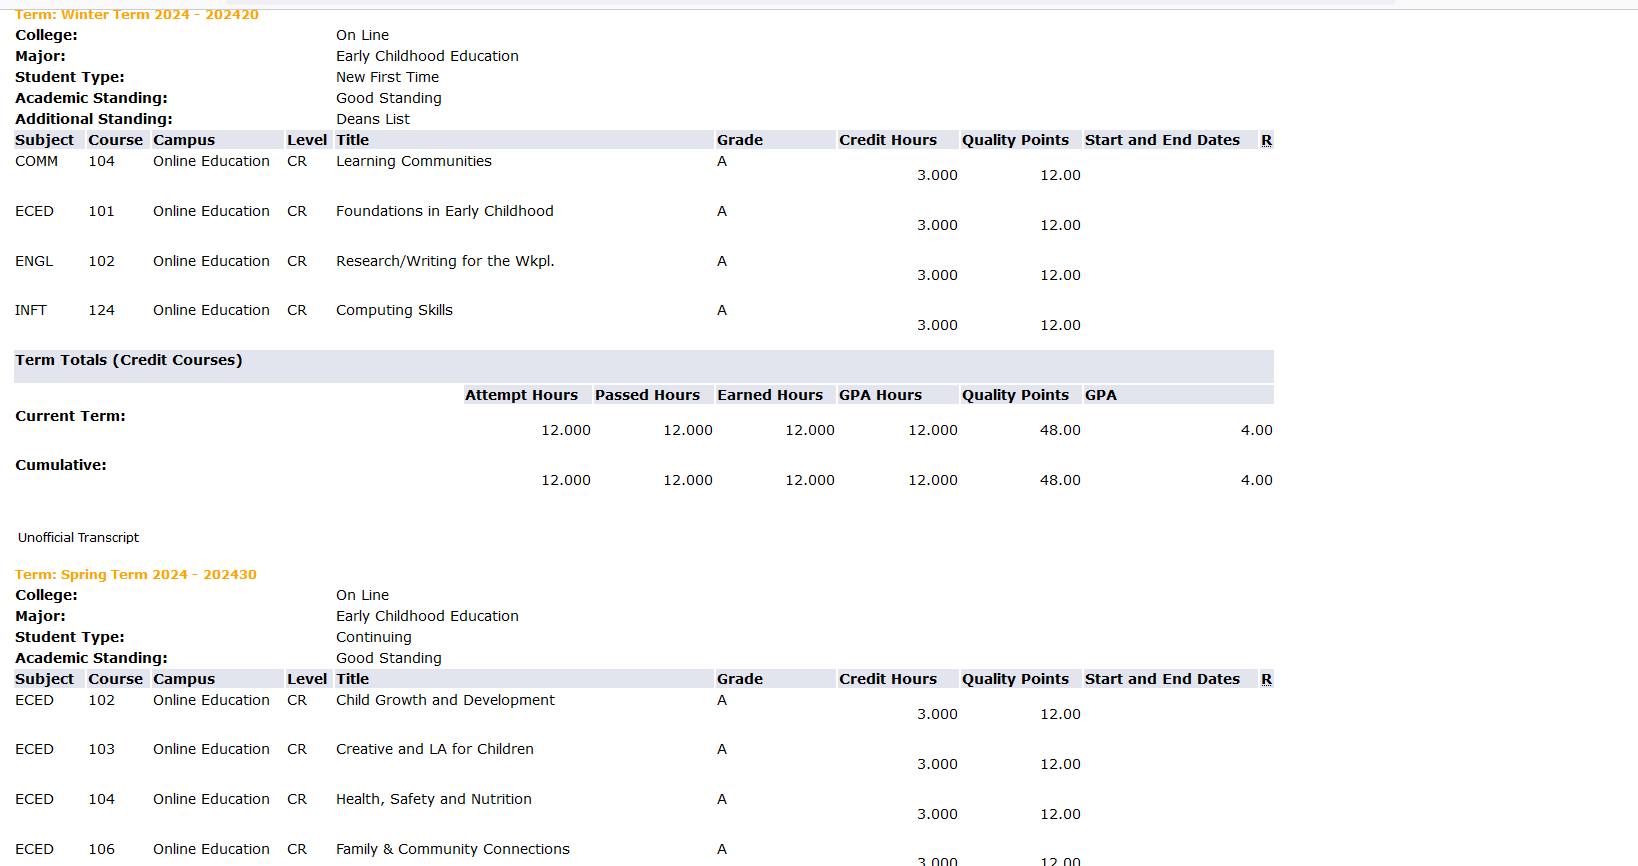Click the Cumulative row Quality Points value
Screen dimensions: 1638x866
tap(1059, 480)
